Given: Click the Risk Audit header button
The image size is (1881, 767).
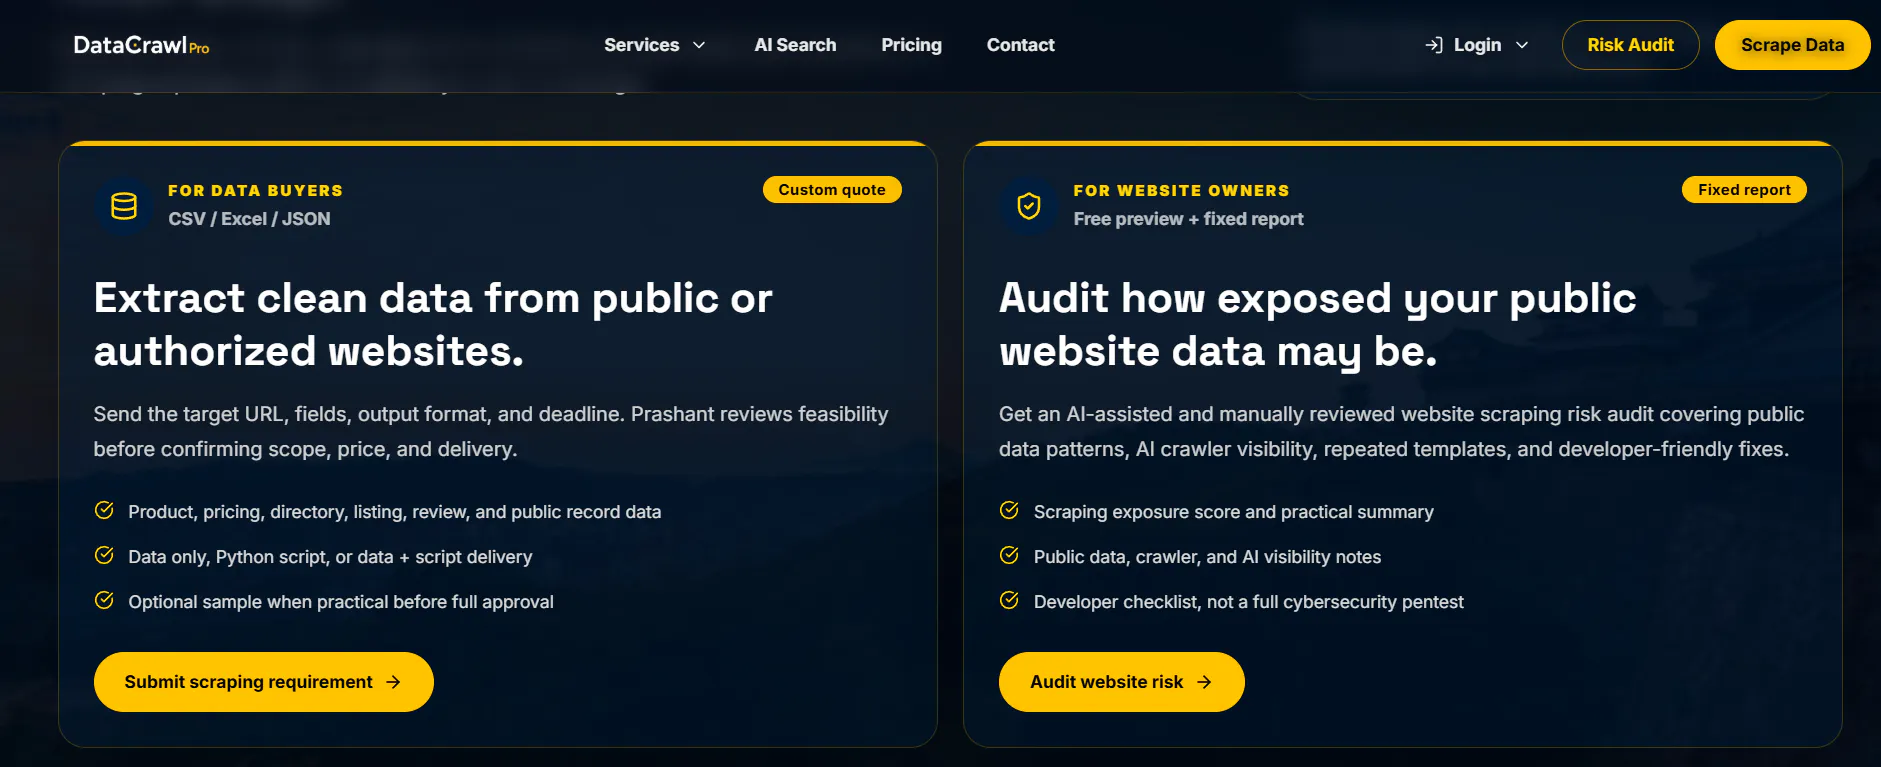Looking at the screenshot, I should tap(1630, 45).
